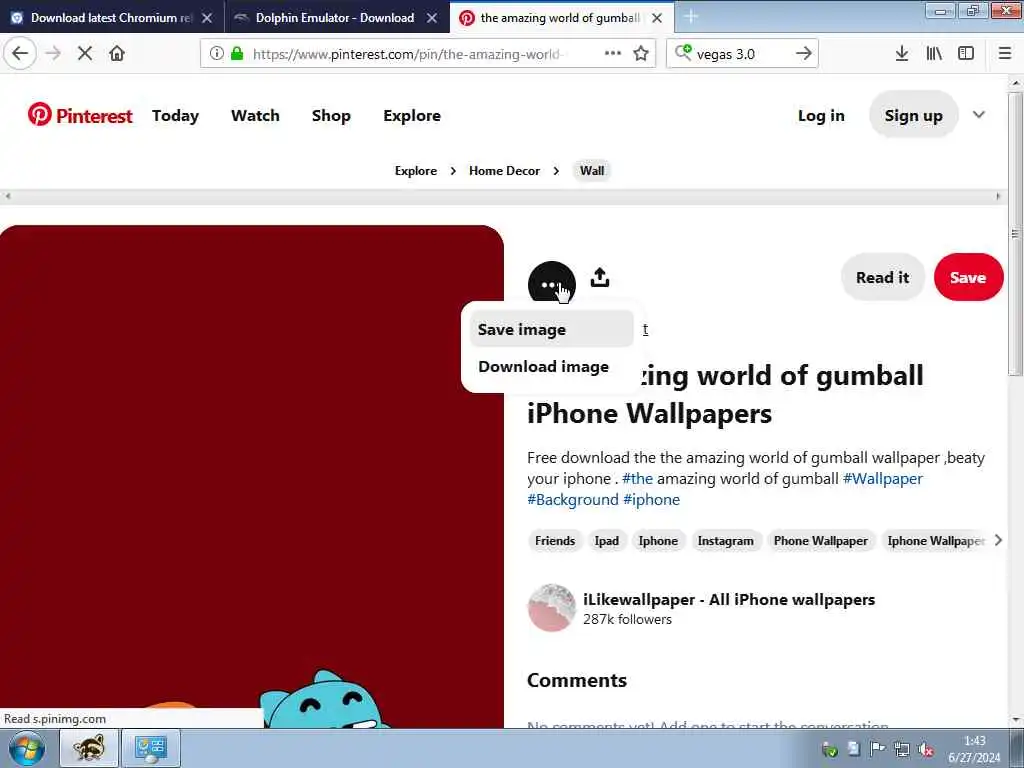Open iLikewallpaper - All iPhone wallpapers profile name
The image size is (1024, 768).
[x=729, y=600]
